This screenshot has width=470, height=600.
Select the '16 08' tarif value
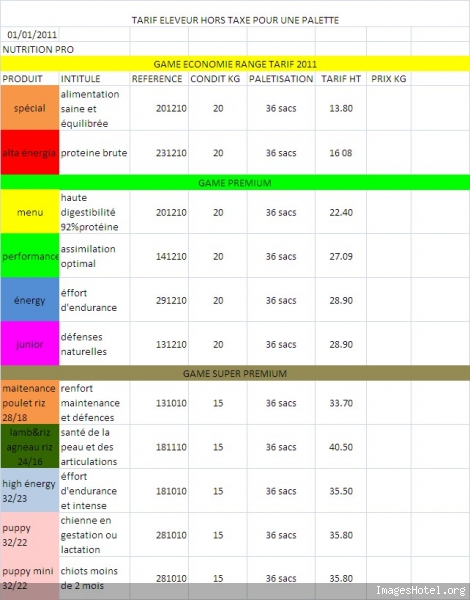click(x=341, y=153)
